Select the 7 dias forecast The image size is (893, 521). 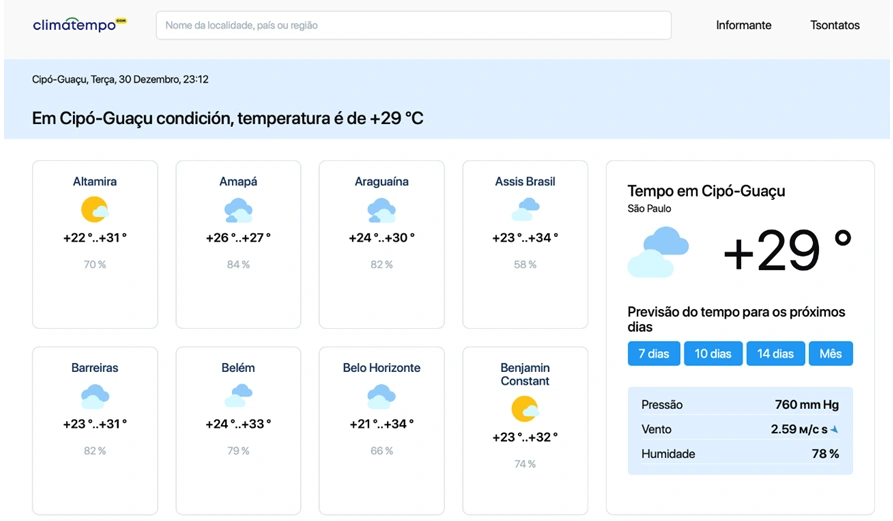tap(654, 354)
